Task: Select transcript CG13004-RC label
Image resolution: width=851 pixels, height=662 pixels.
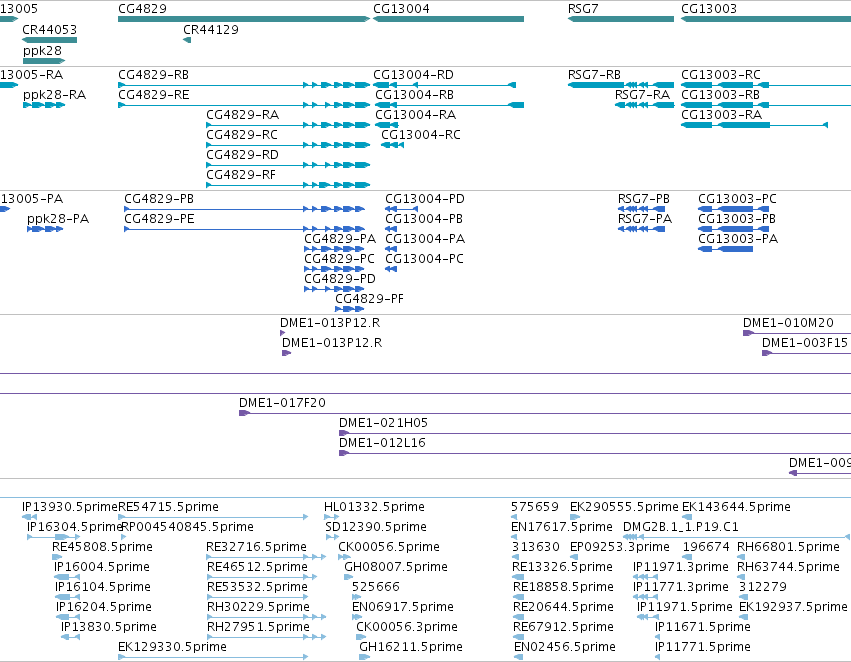Action: [x=421, y=135]
